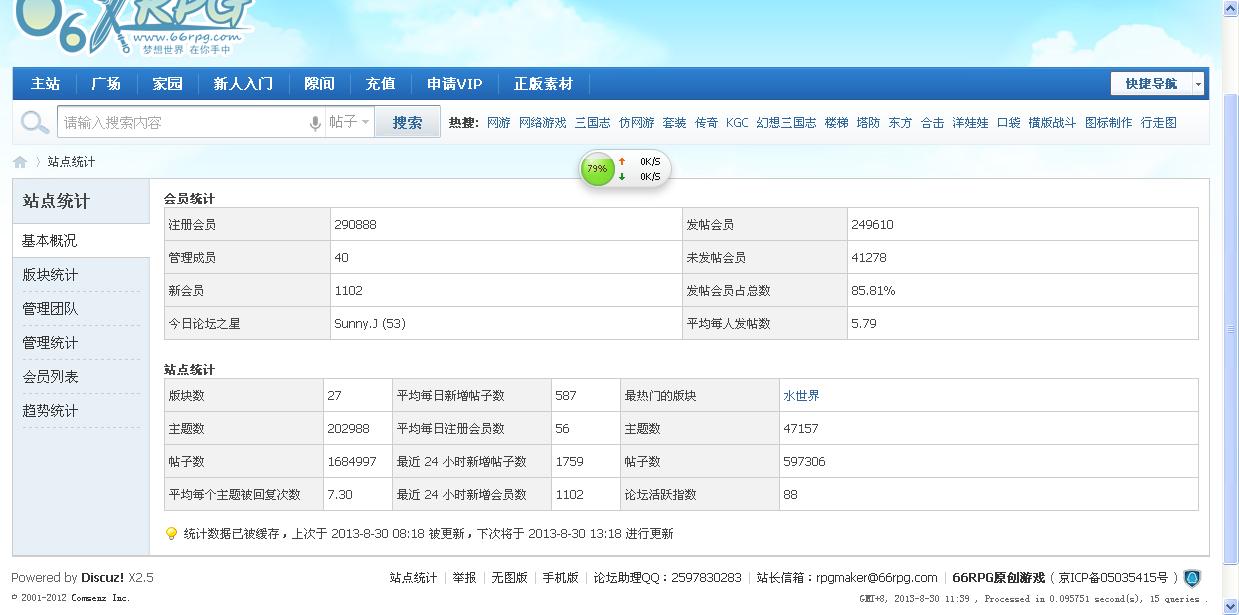Click the scrollbar up arrow
The width and height of the screenshot is (1239, 615).
1231,8
